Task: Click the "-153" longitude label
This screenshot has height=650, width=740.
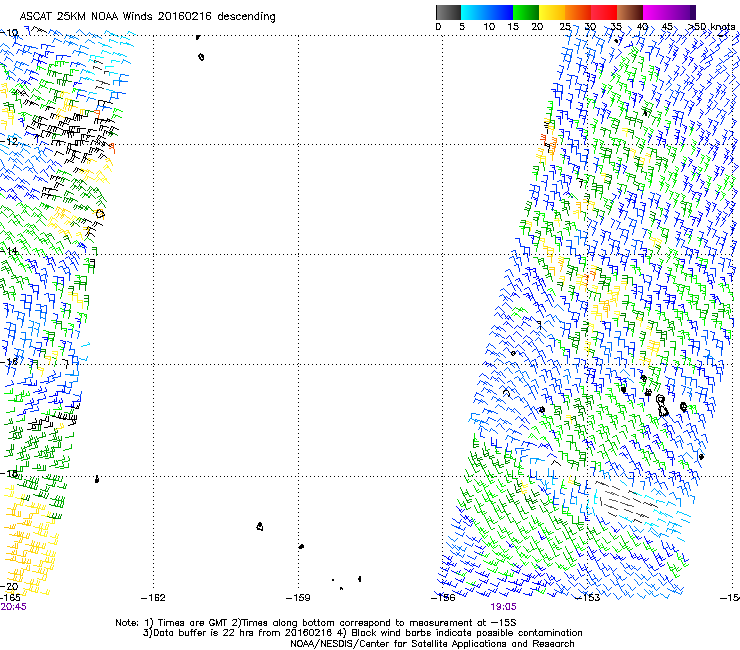Action: 588,598
